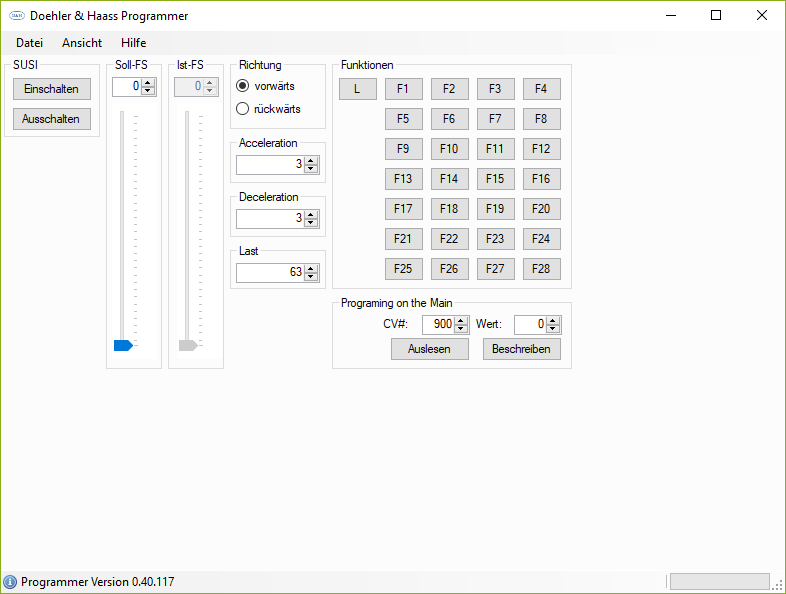Toggle function F2
The width and height of the screenshot is (786, 594).
click(x=450, y=89)
